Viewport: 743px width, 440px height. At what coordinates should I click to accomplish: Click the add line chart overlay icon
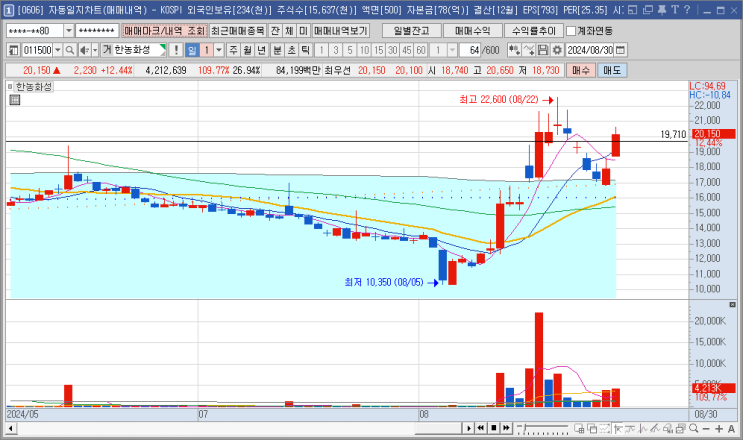[529, 50]
